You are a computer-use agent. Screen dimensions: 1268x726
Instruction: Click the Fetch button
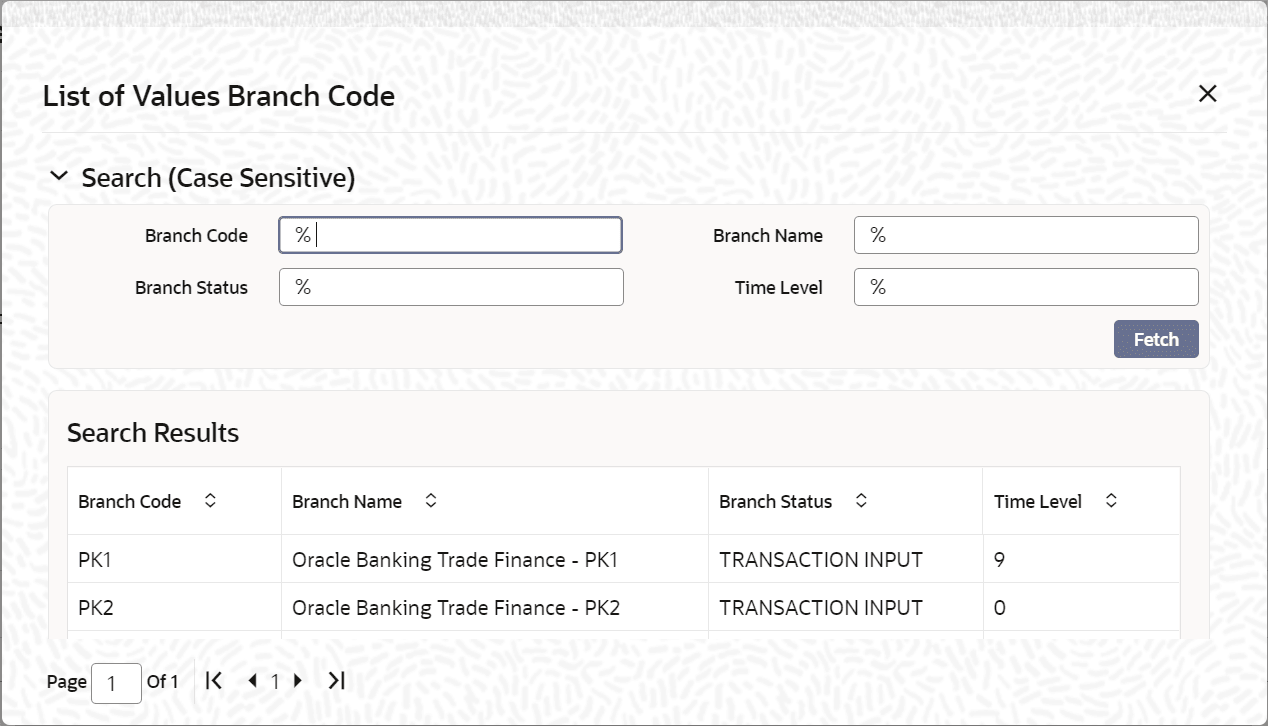[x=1156, y=339]
